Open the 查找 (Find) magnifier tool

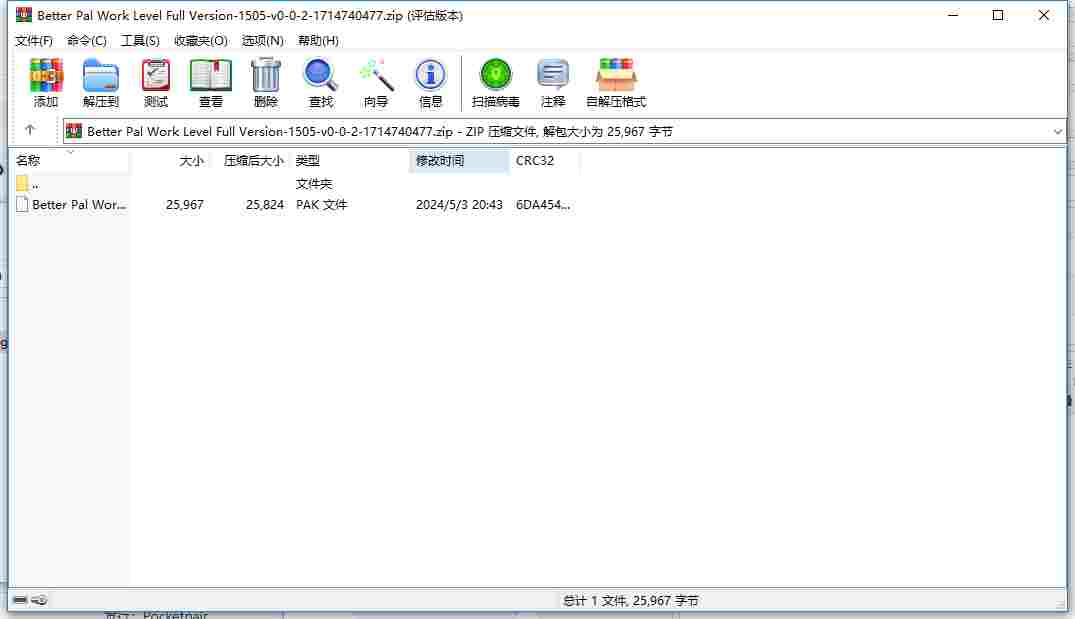(x=320, y=83)
